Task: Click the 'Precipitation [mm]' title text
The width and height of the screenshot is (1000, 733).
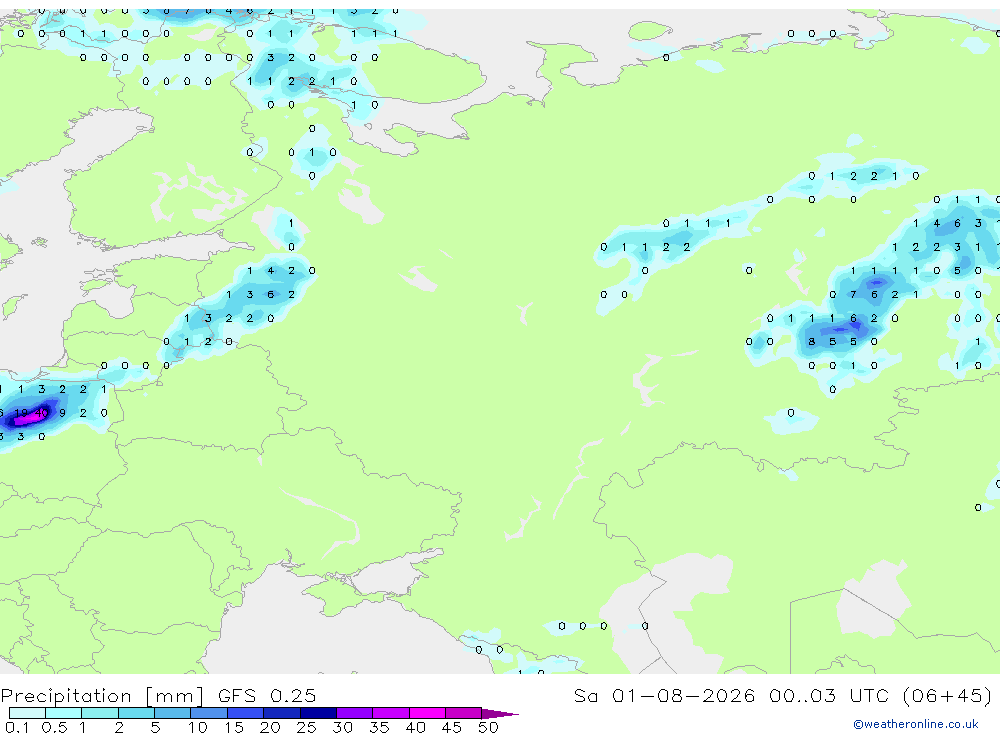Action: click(x=102, y=695)
